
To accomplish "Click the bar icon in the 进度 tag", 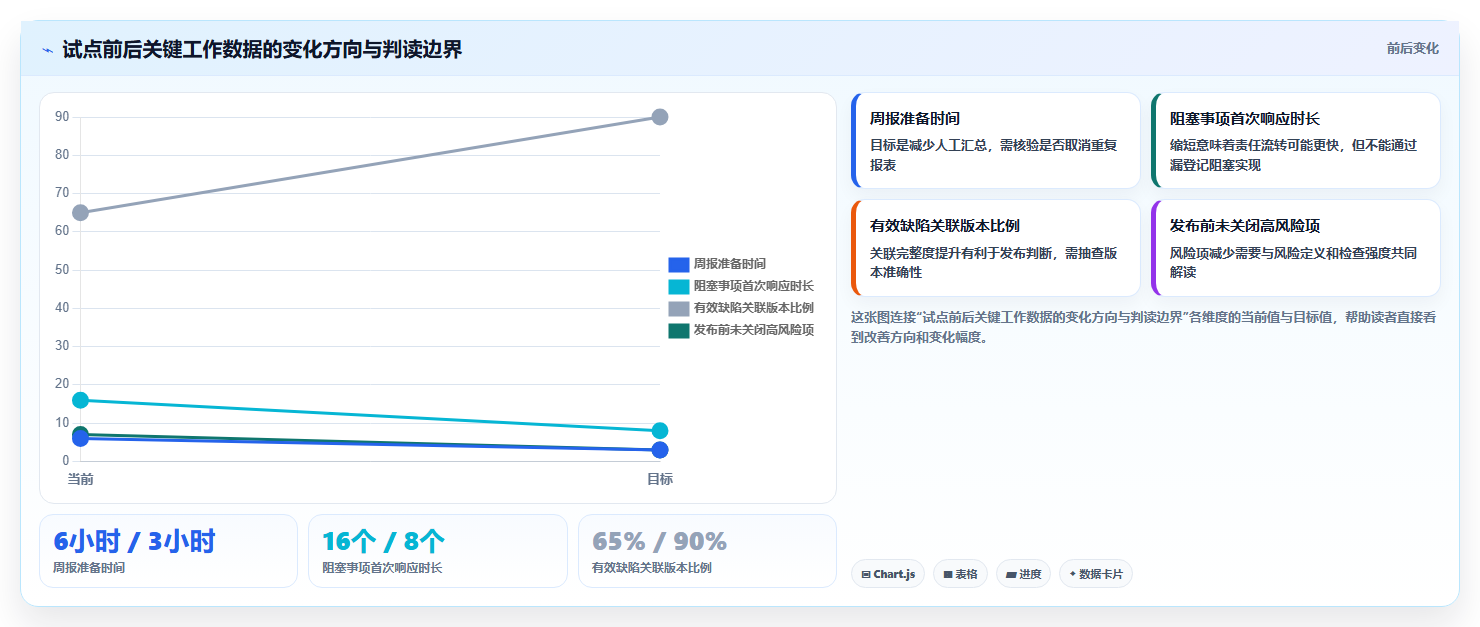I will click(1011, 575).
